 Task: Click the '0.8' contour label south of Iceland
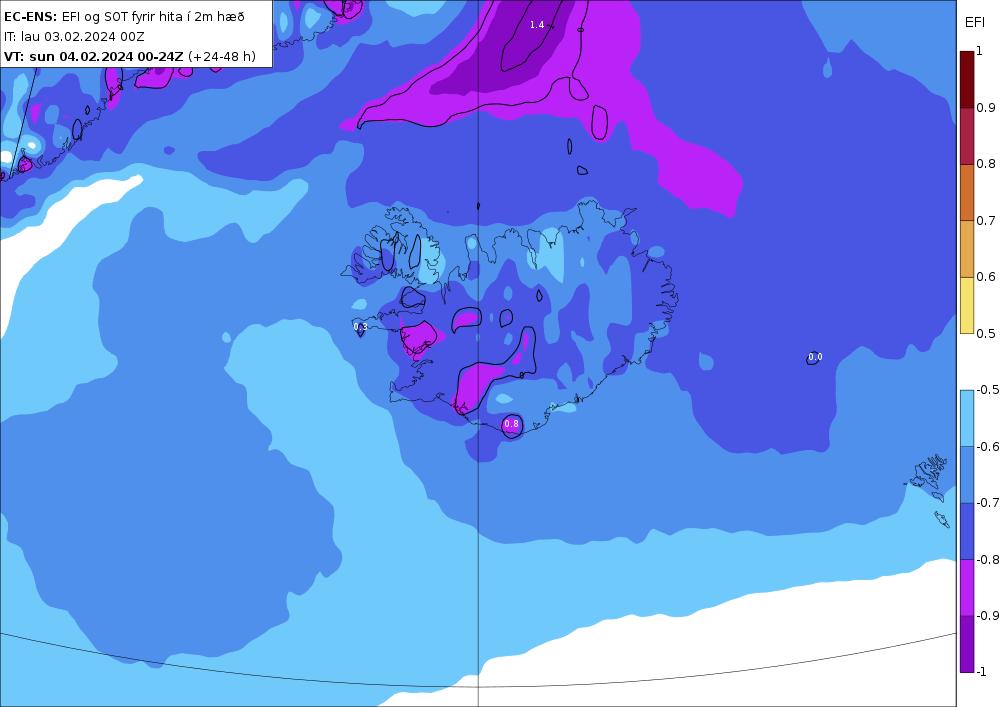click(511, 424)
